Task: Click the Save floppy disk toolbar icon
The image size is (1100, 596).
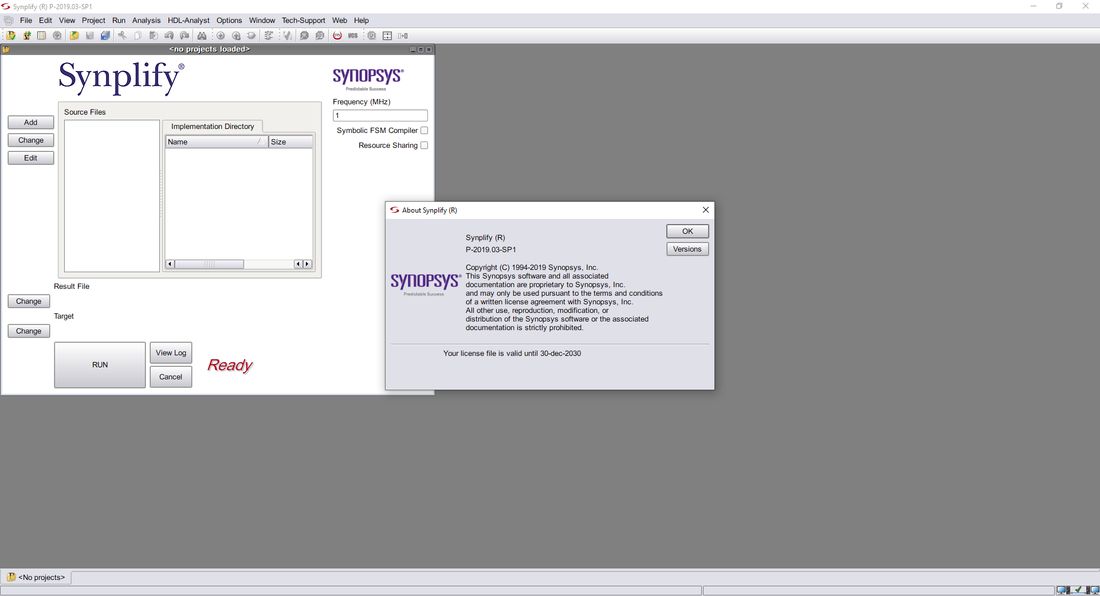Action: [x=90, y=35]
